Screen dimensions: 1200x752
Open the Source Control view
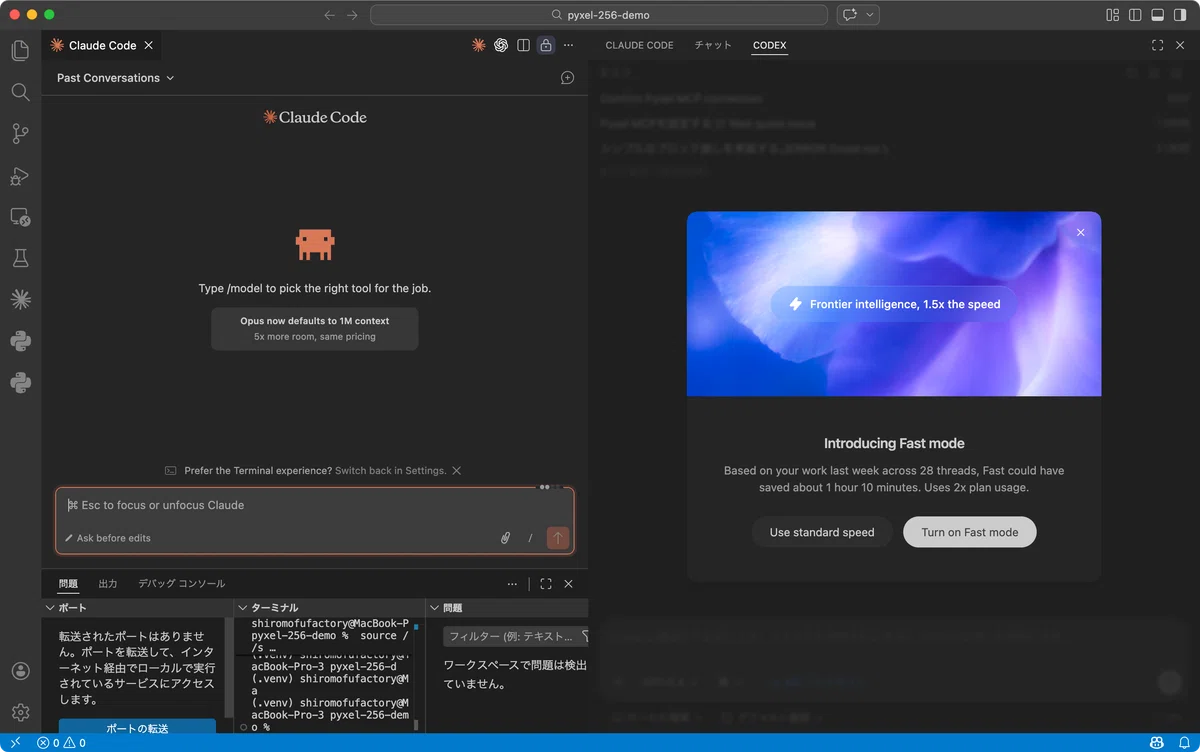click(20, 133)
